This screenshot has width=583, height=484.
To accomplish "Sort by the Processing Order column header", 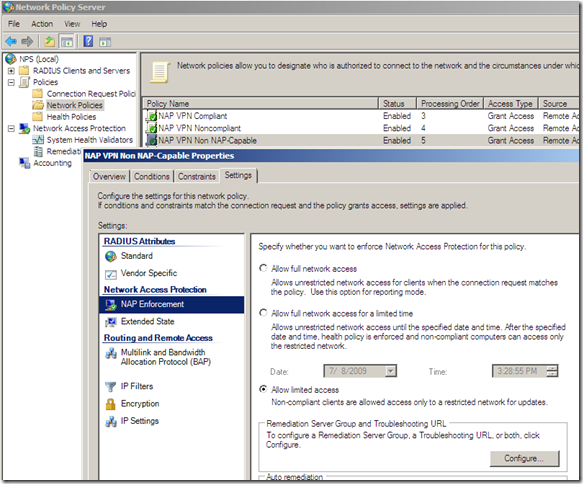I will coord(450,103).
